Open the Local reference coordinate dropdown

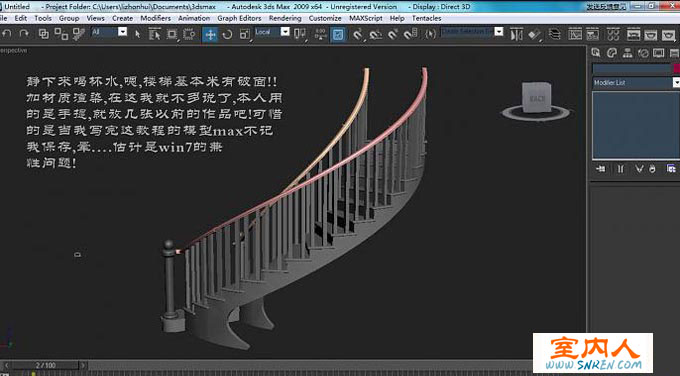pos(272,32)
